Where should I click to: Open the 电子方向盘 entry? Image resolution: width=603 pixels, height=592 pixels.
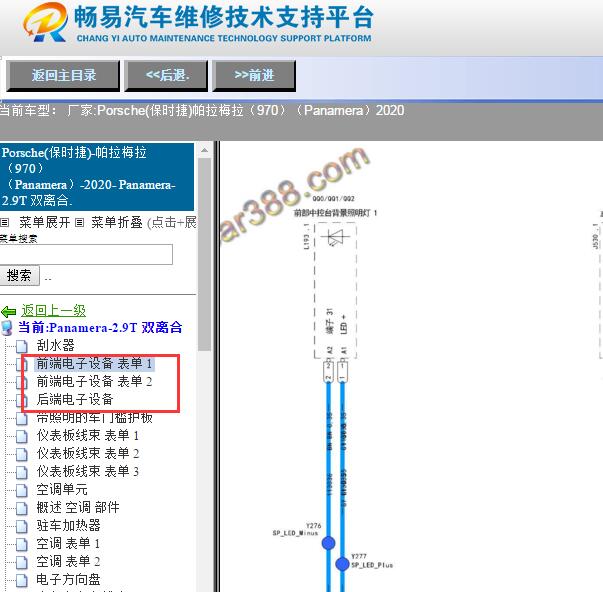[68, 579]
